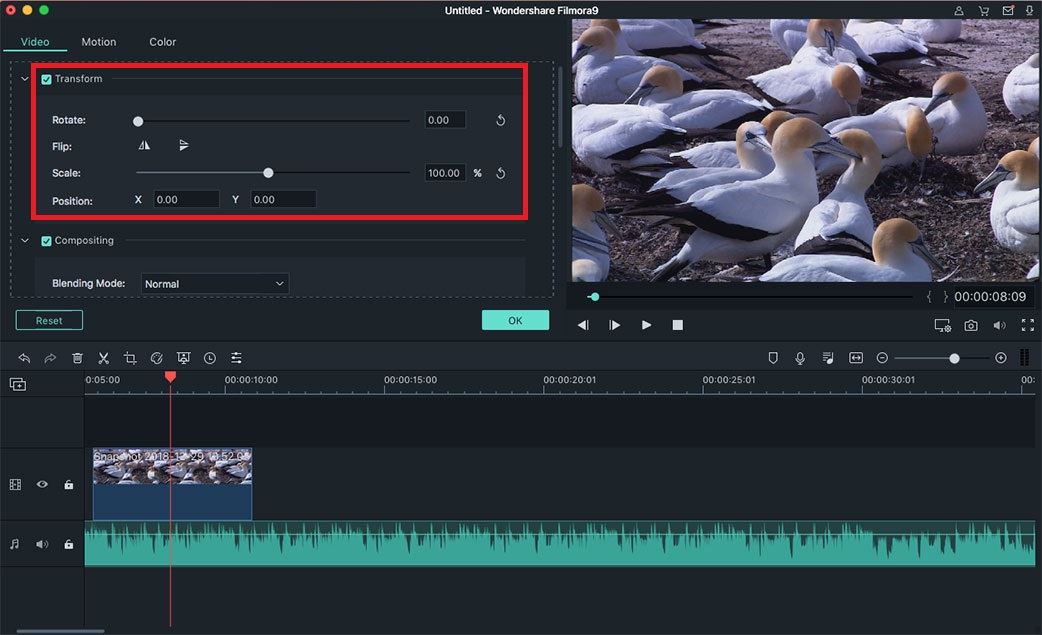1042x635 pixels.
Task: Click the Position Y field
Action: click(x=283, y=199)
